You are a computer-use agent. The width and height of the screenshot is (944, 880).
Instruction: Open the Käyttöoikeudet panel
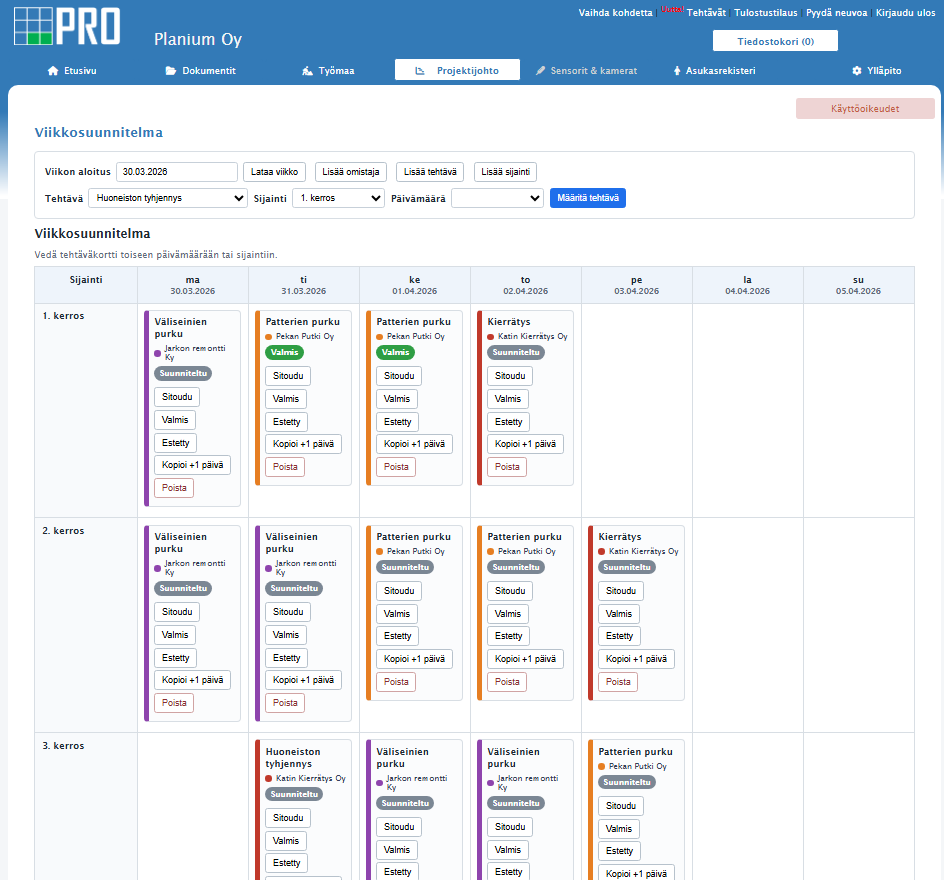coord(865,107)
